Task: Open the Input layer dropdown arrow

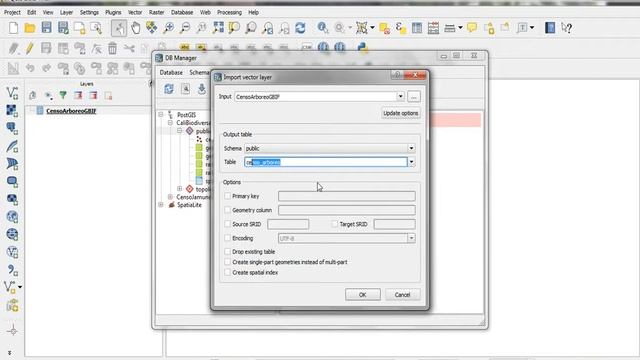Action: tap(400, 97)
